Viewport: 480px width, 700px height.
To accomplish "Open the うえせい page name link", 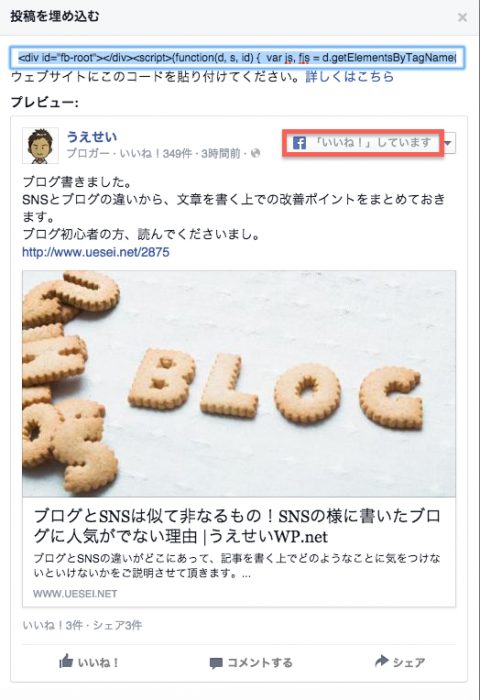I will coord(92,137).
